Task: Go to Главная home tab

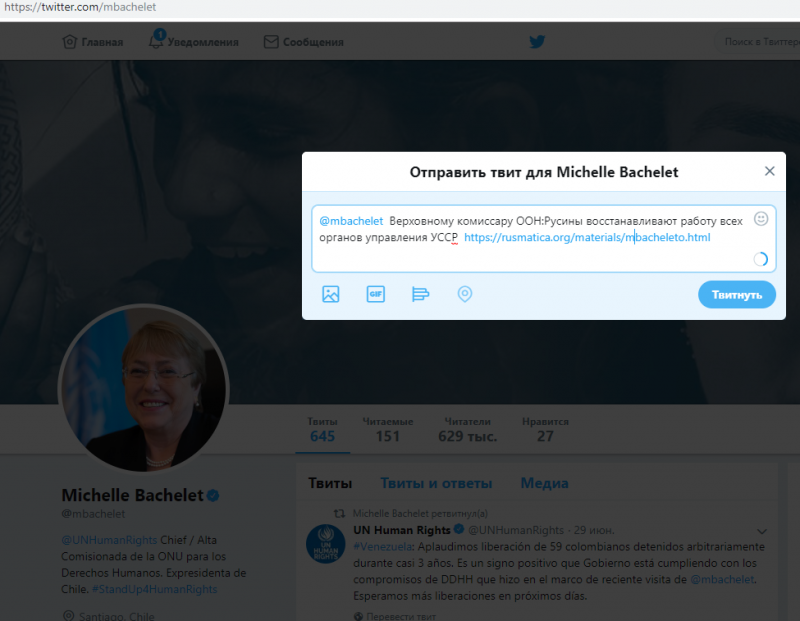Action: 93,42
